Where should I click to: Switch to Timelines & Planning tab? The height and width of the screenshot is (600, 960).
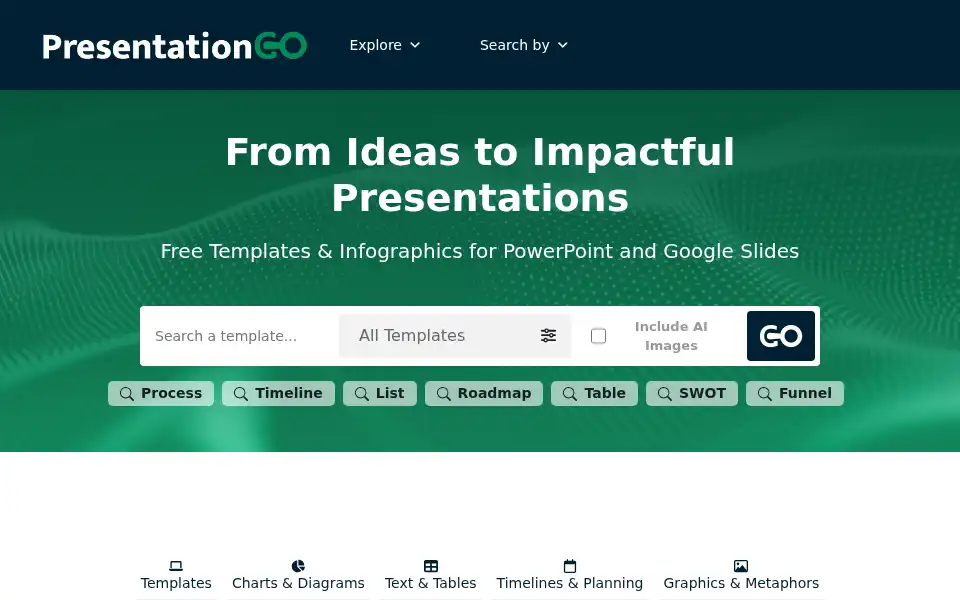tap(569, 576)
